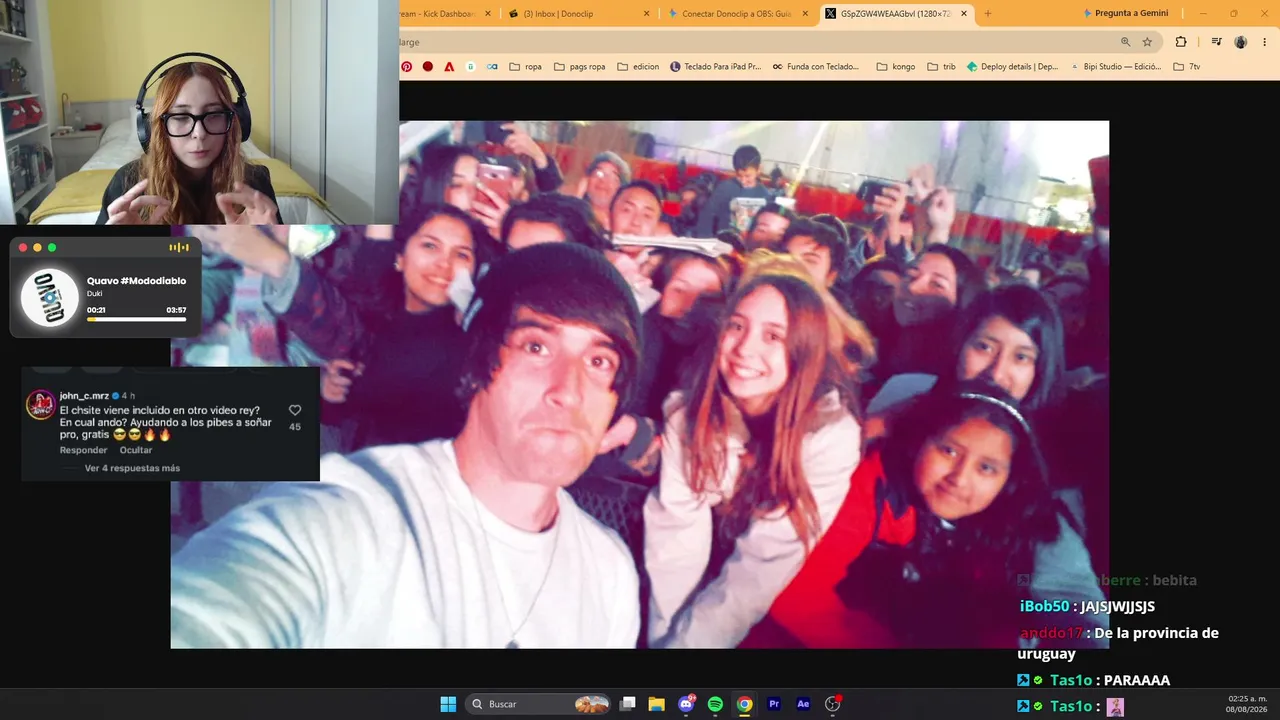This screenshot has width=1280, height=720.
Task: Open the Chrome profile avatar
Action: point(1241,42)
